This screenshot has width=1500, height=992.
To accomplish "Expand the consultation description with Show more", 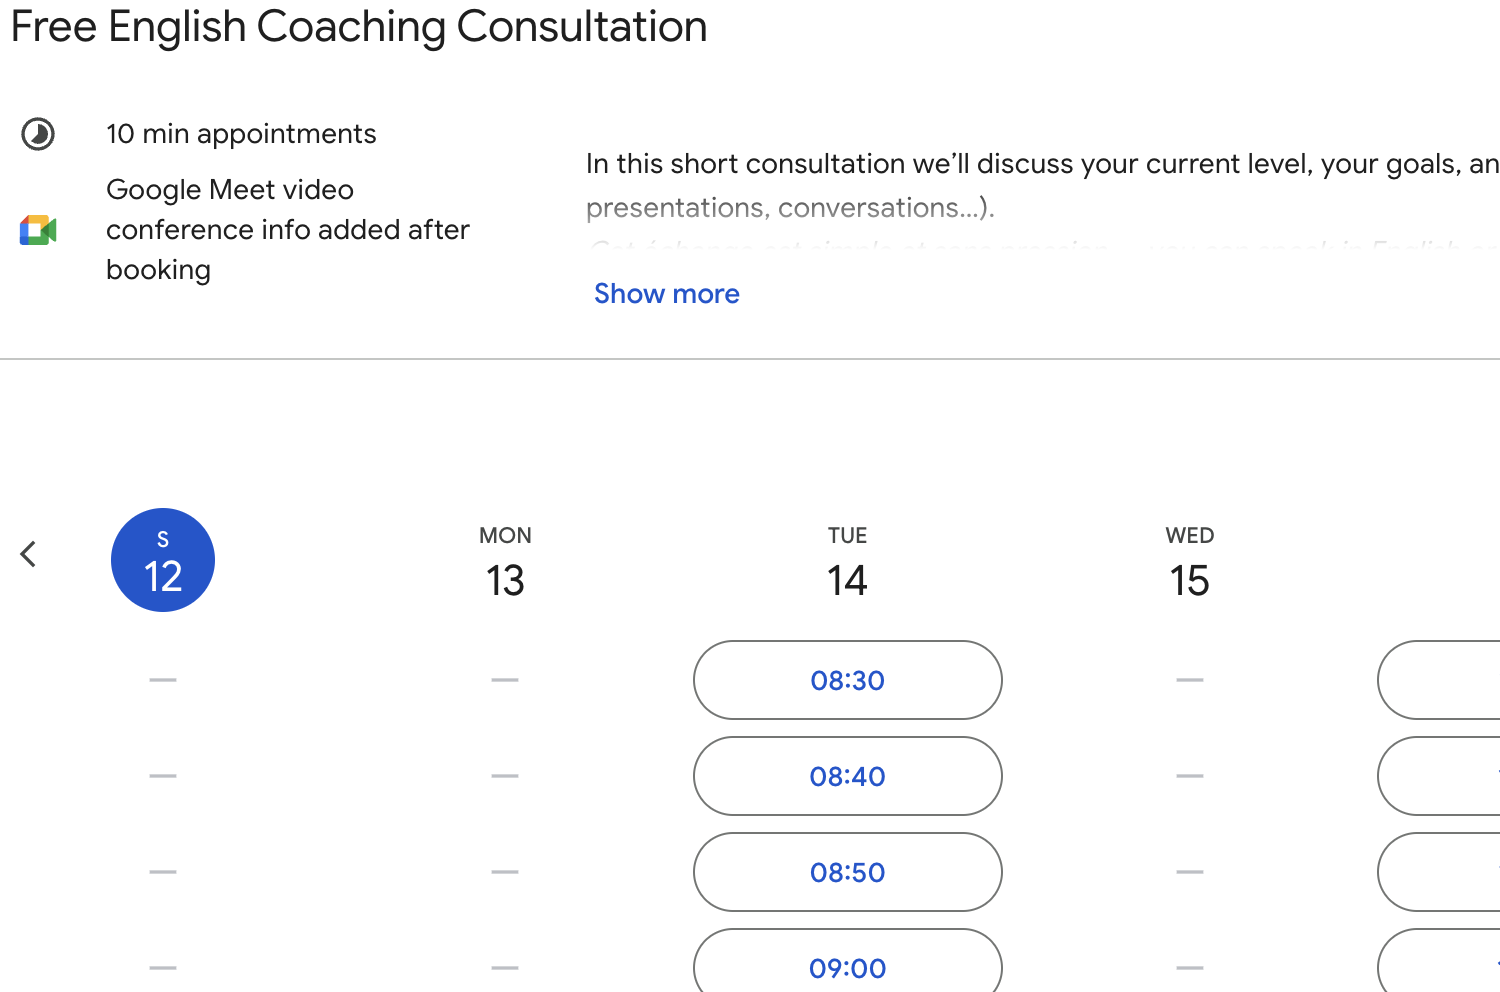I will tap(666, 293).
